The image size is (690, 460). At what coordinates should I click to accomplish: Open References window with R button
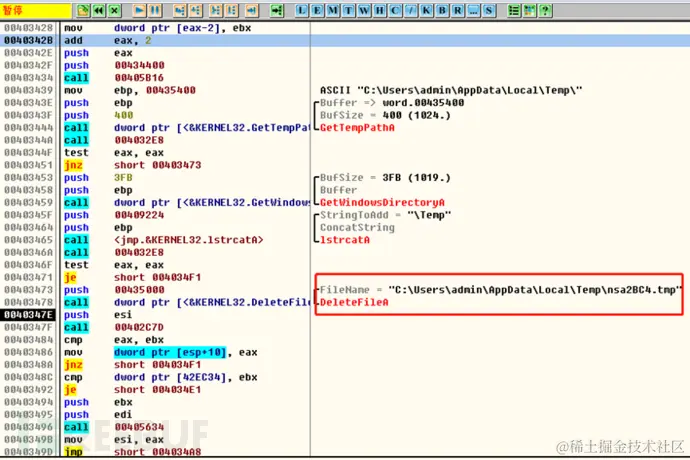458,10
